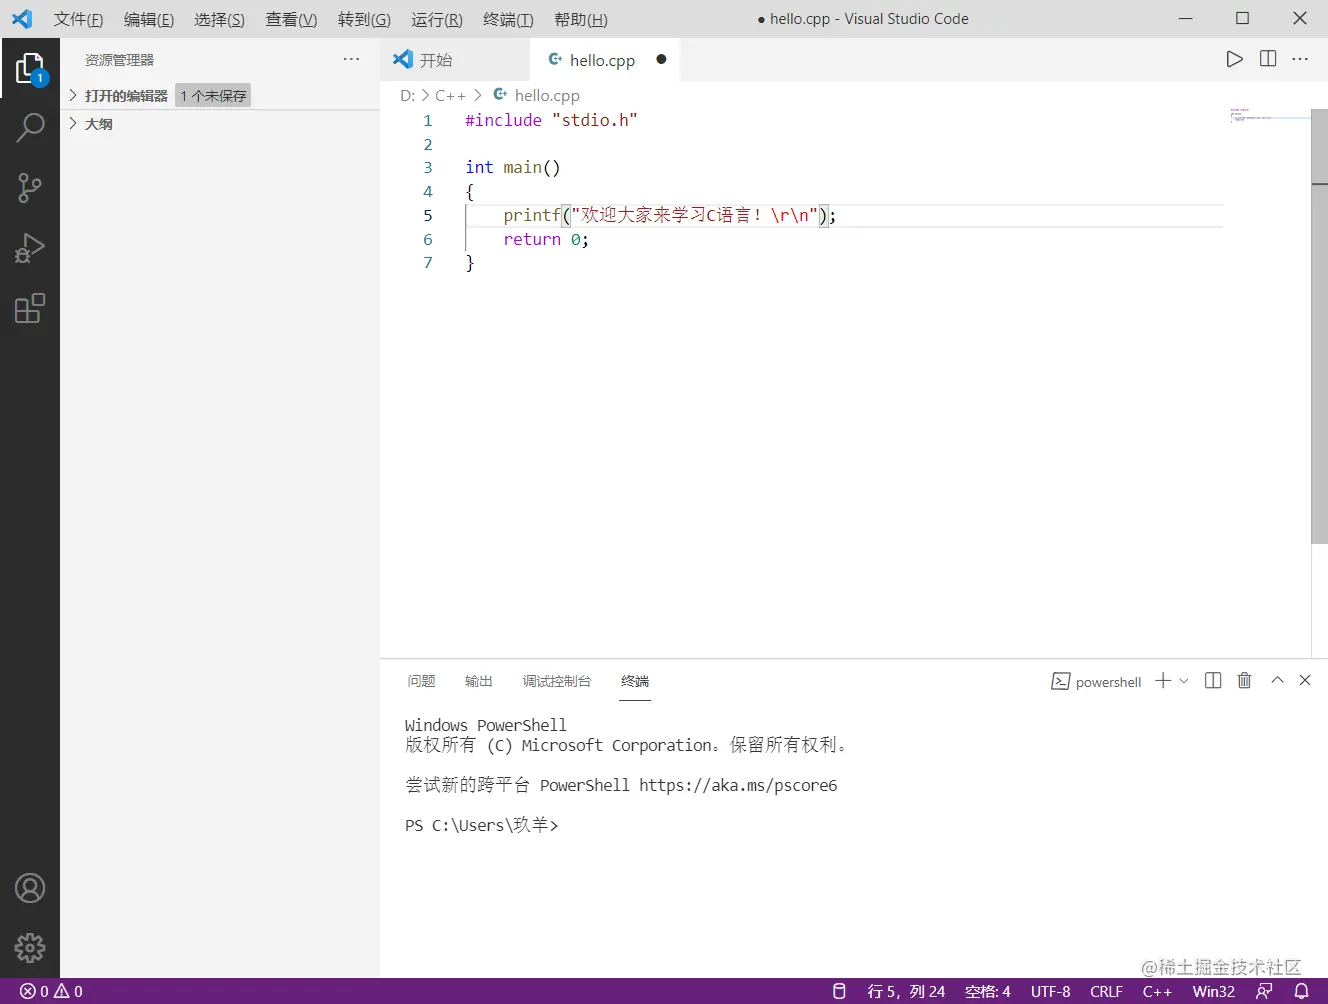Kill the terminal with the trash icon

(1244, 680)
